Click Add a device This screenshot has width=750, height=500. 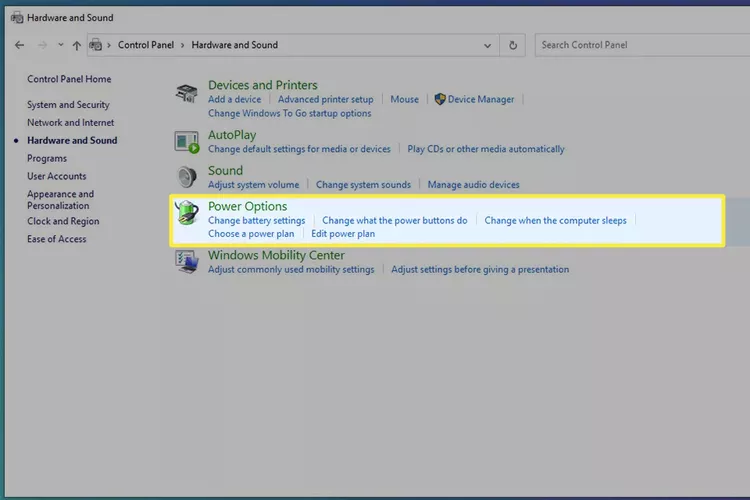(234, 99)
